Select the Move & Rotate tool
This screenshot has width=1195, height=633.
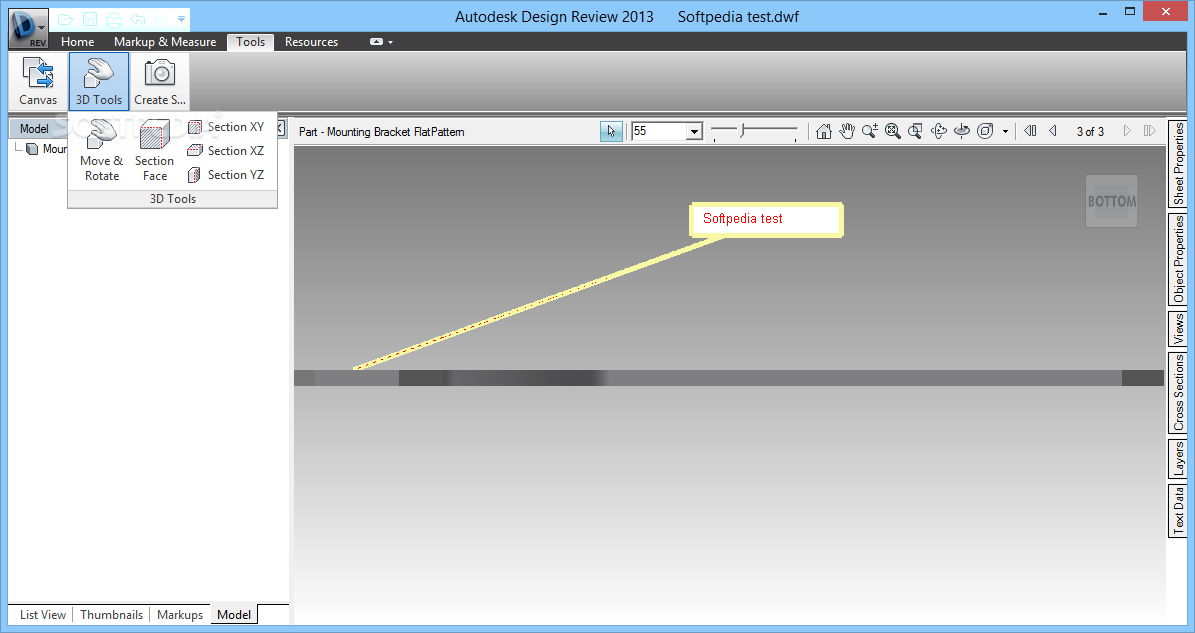tap(101, 151)
